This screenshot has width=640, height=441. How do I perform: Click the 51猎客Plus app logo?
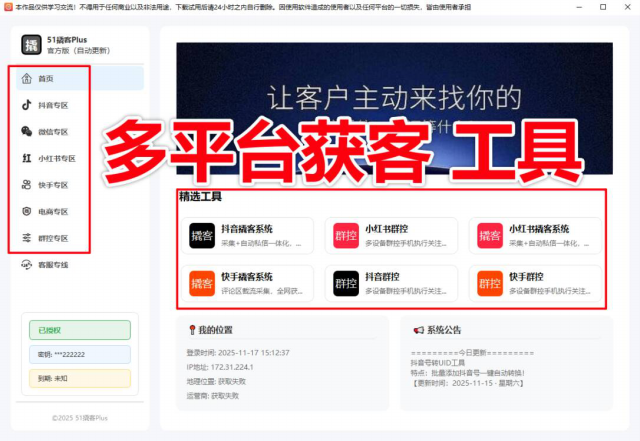[32, 45]
